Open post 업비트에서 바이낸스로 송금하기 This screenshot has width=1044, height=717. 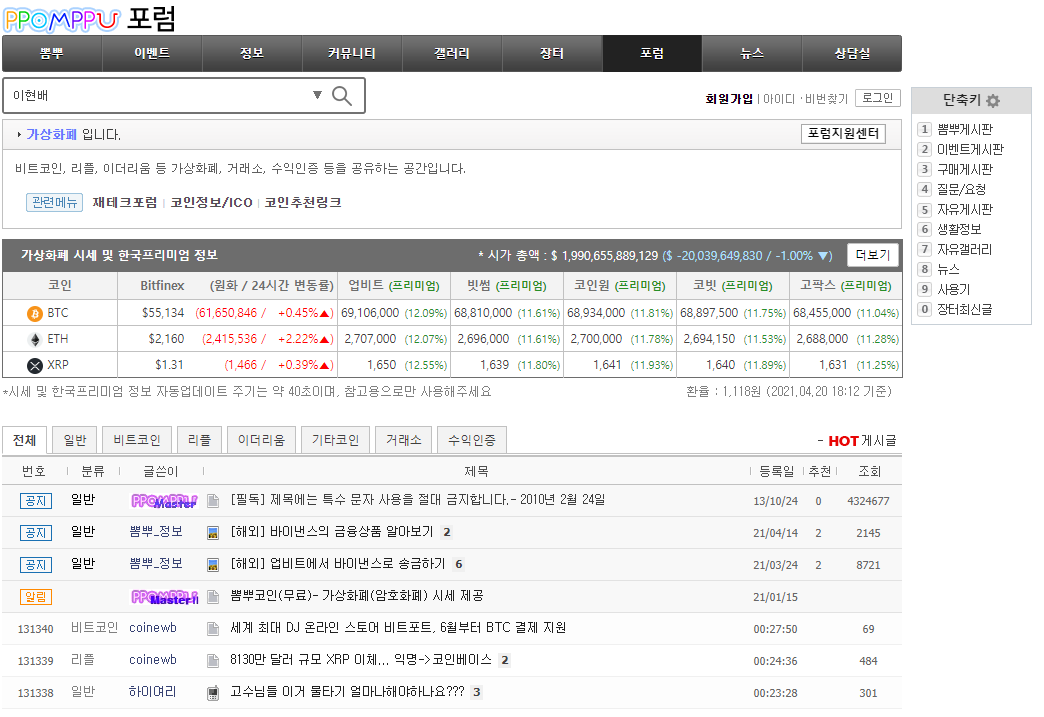tap(338, 564)
